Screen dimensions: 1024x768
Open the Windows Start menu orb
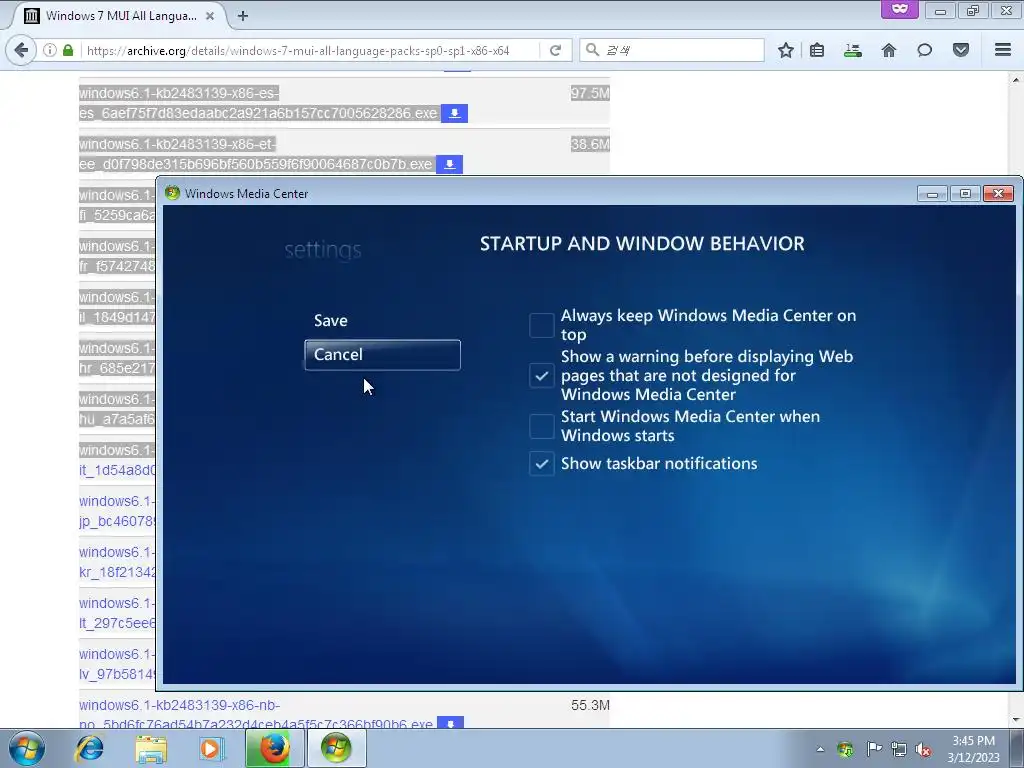pos(27,748)
